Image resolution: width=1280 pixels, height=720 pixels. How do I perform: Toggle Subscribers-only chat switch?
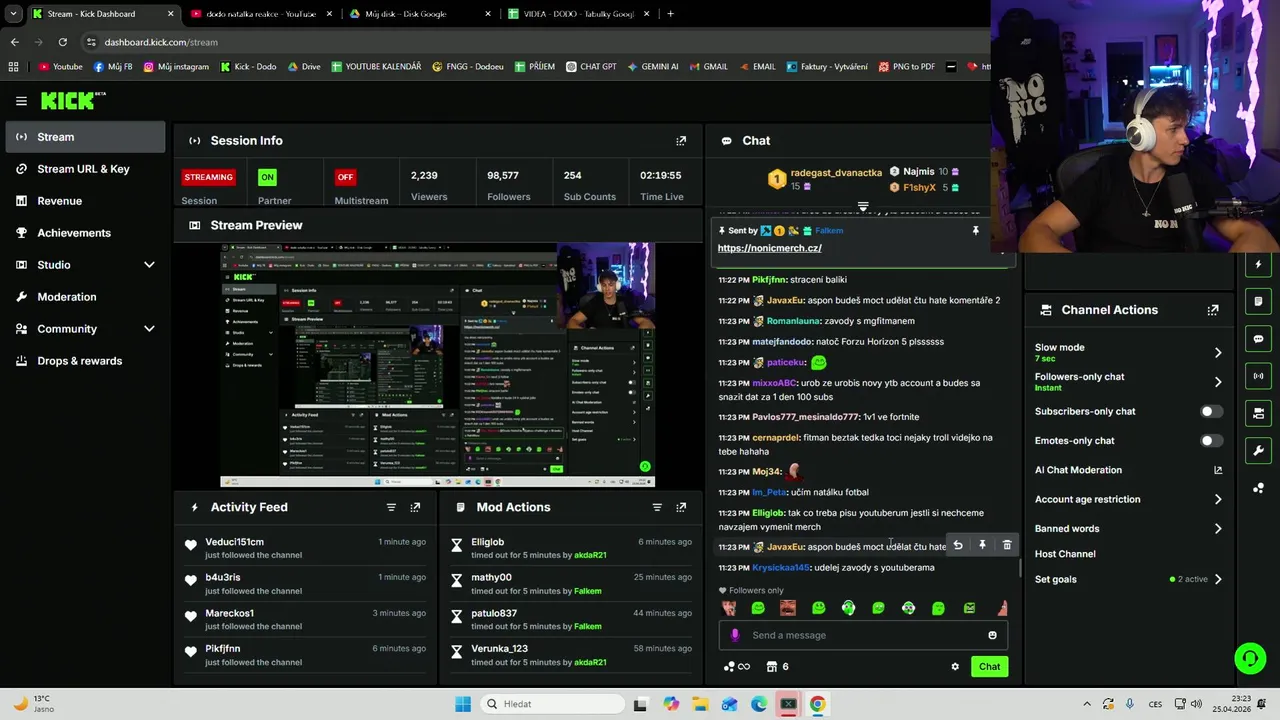(1210, 412)
